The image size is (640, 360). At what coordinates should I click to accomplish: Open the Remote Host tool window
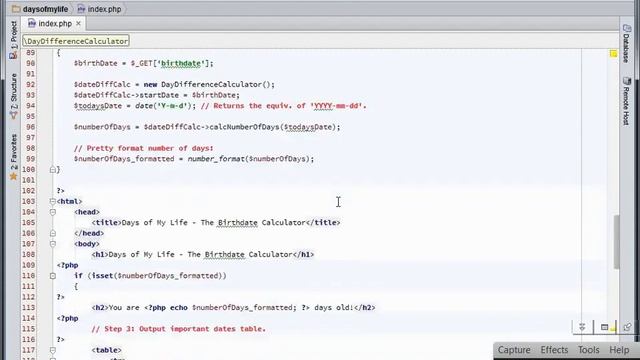(x=627, y=101)
